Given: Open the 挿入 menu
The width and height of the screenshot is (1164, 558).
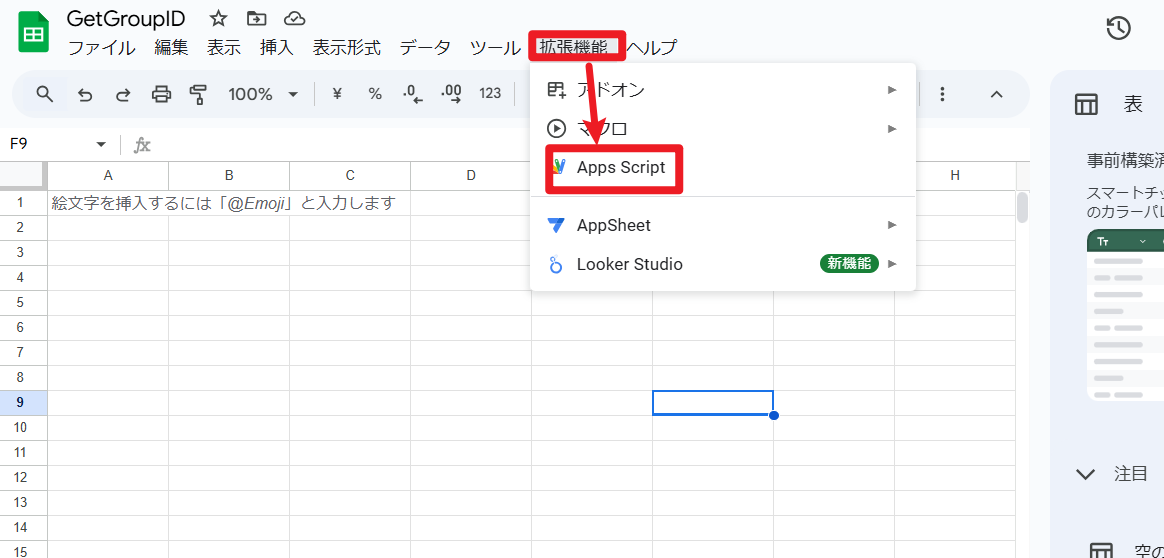Looking at the screenshot, I should [276, 48].
